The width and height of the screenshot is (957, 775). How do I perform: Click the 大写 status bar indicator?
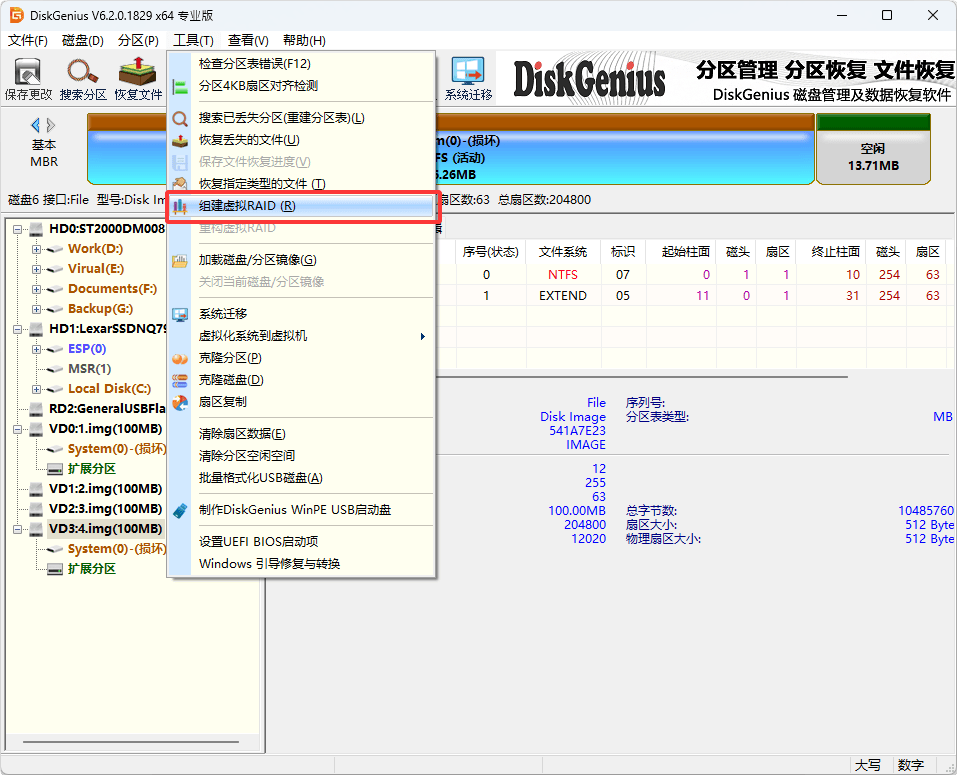pyautogui.click(x=867, y=765)
